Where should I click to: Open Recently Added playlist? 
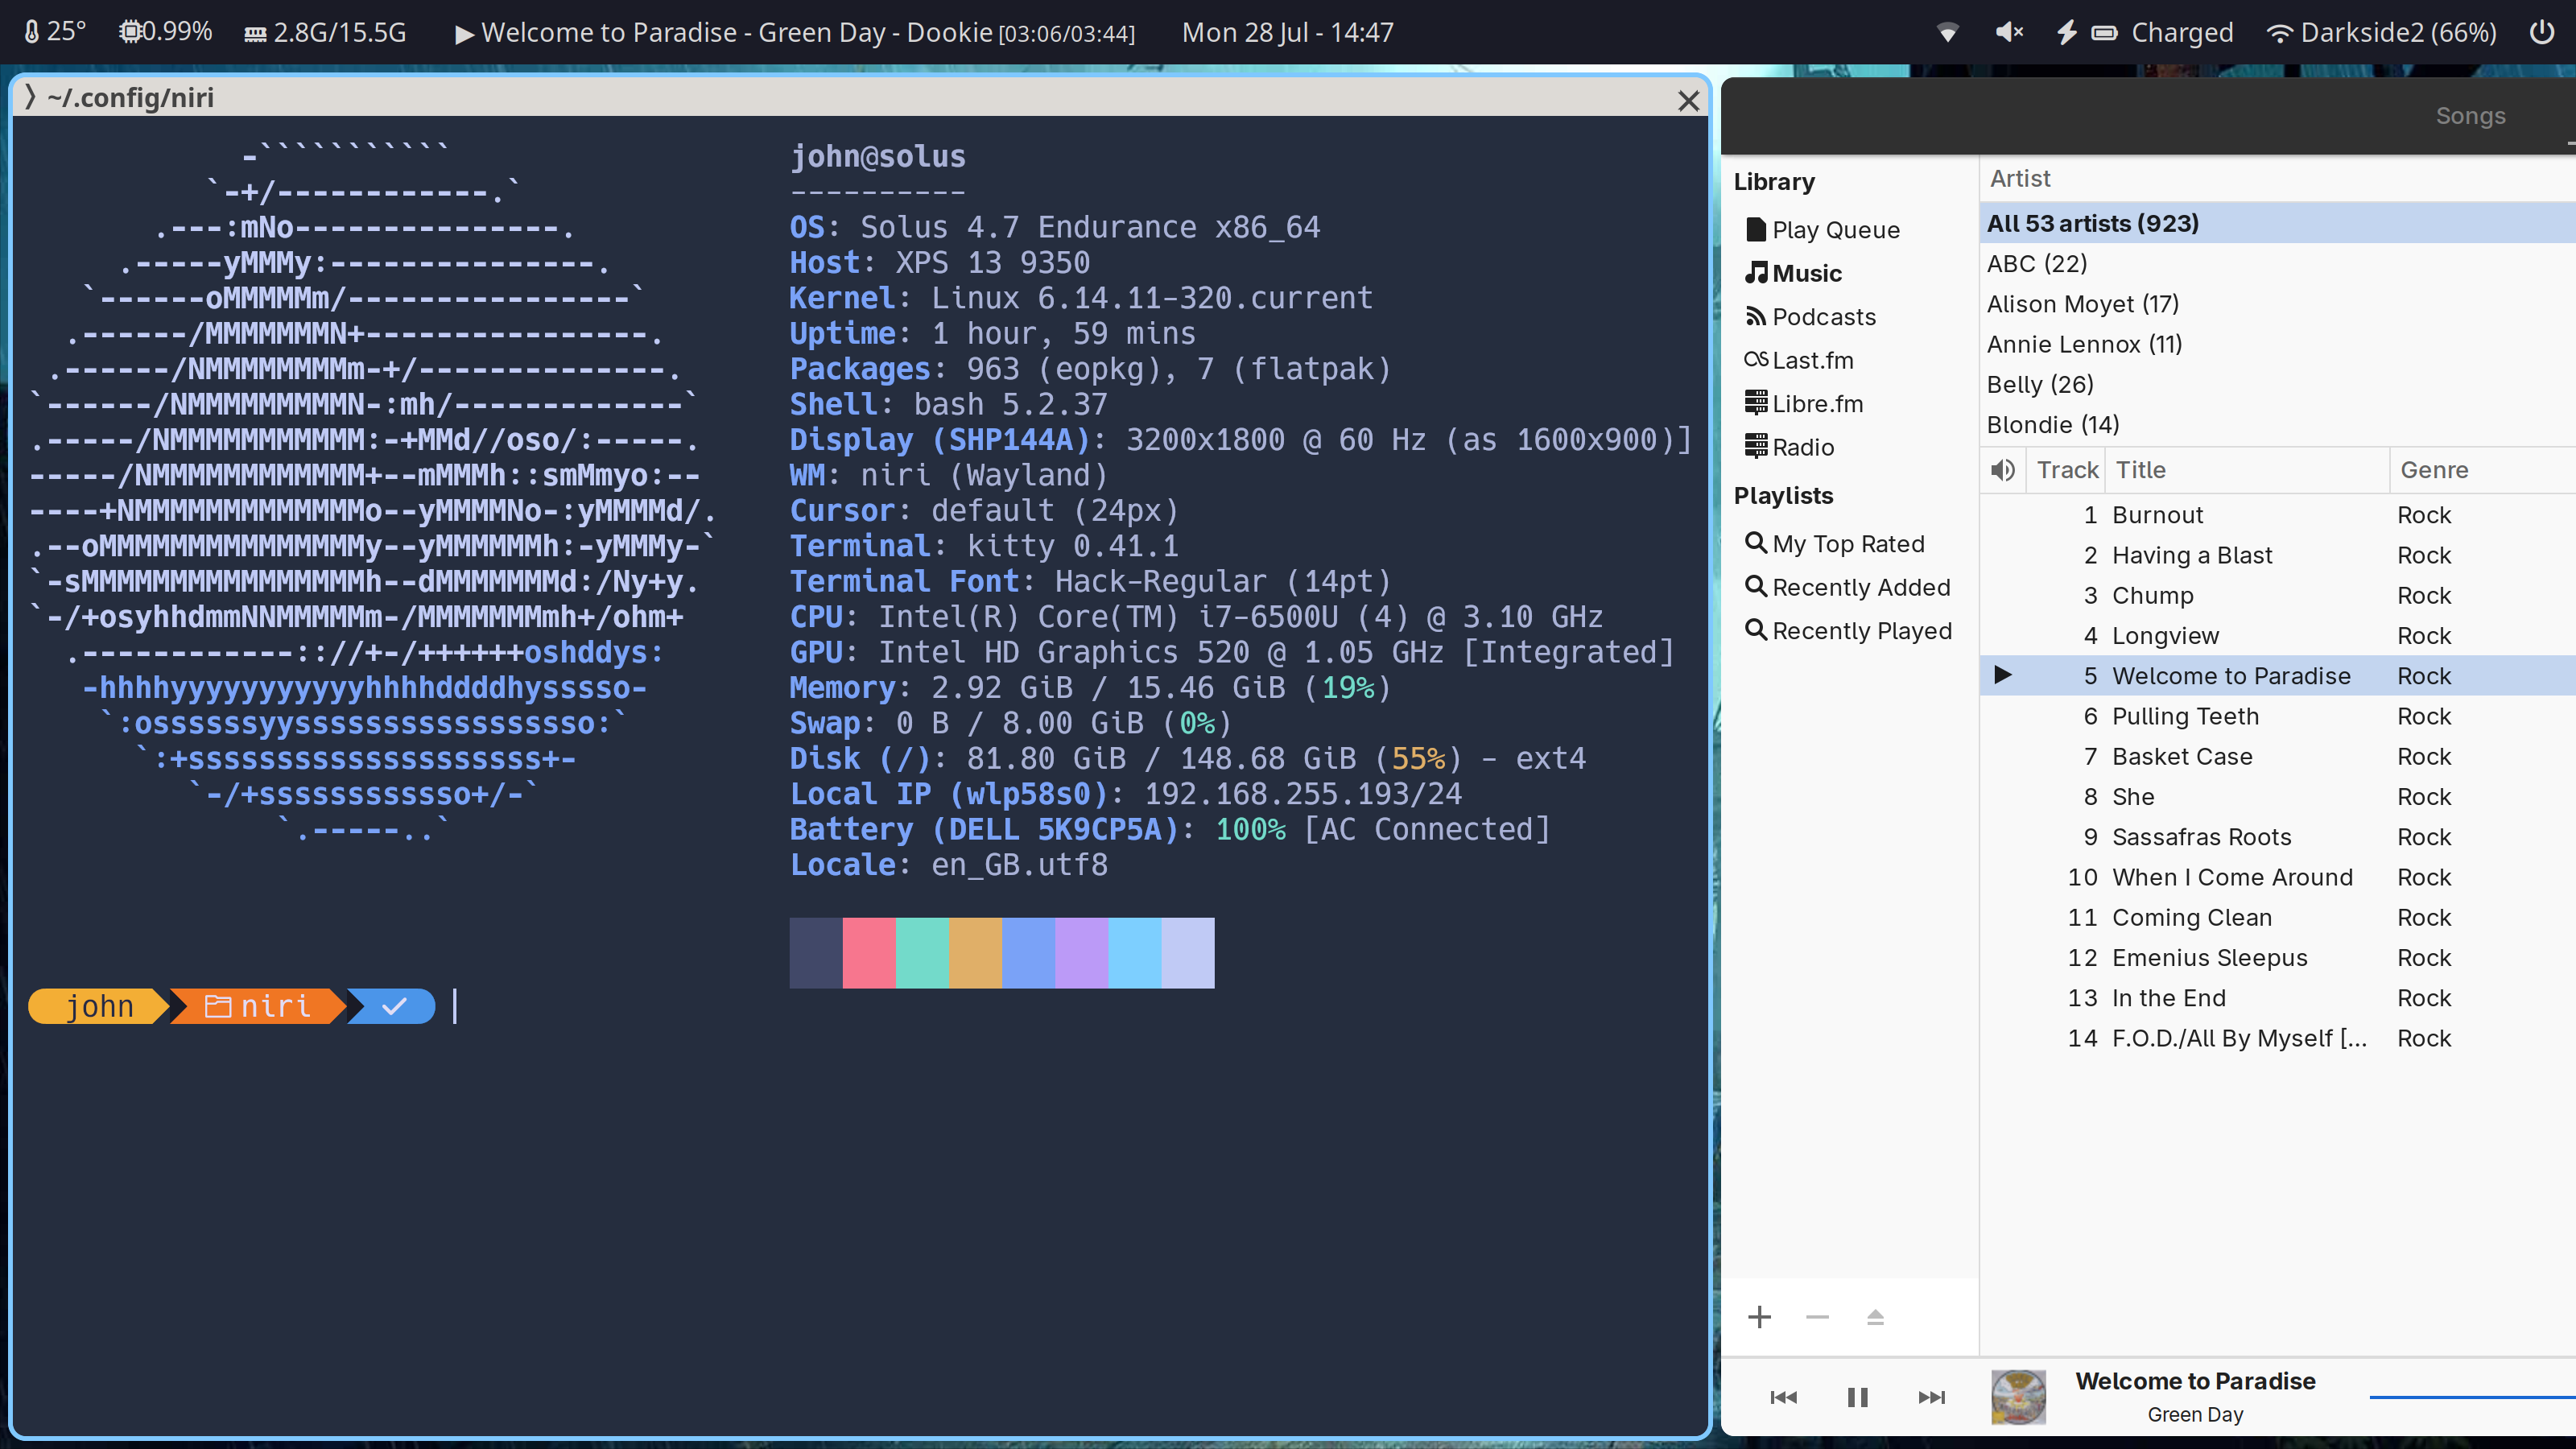[x=1847, y=587]
